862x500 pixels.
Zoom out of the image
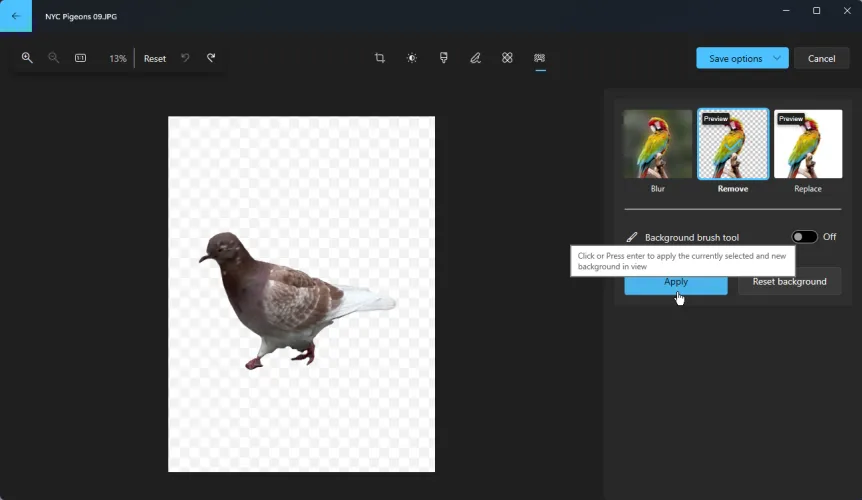pos(53,58)
